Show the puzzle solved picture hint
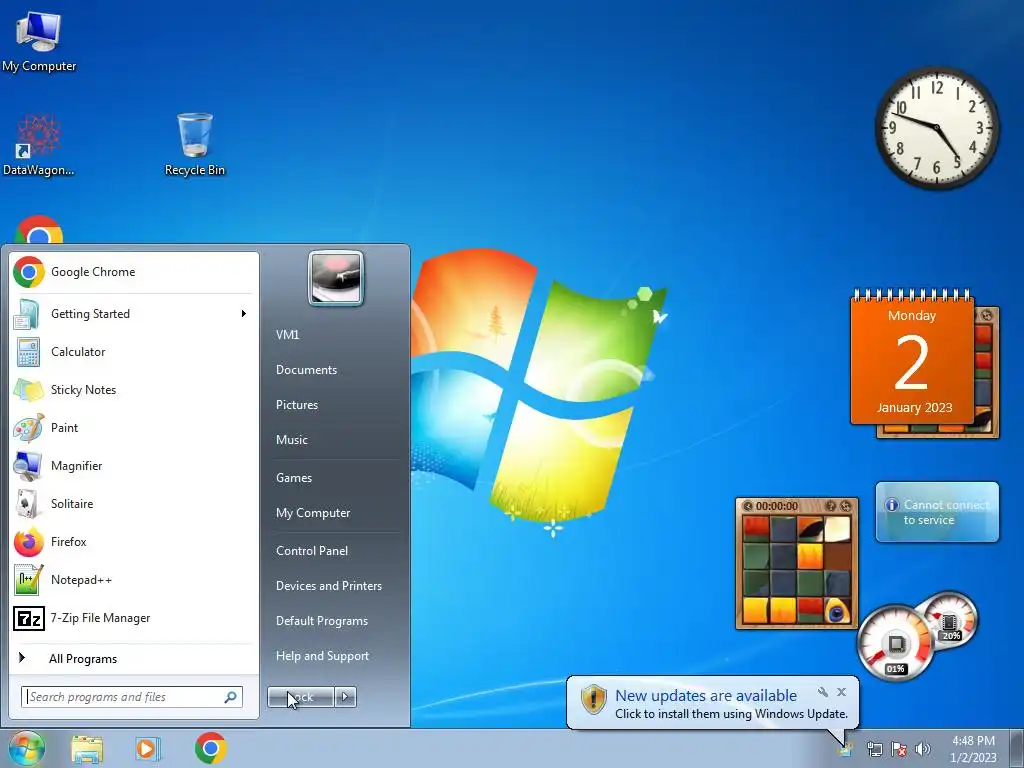Screen dimensions: 1024x768 click(831, 506)
